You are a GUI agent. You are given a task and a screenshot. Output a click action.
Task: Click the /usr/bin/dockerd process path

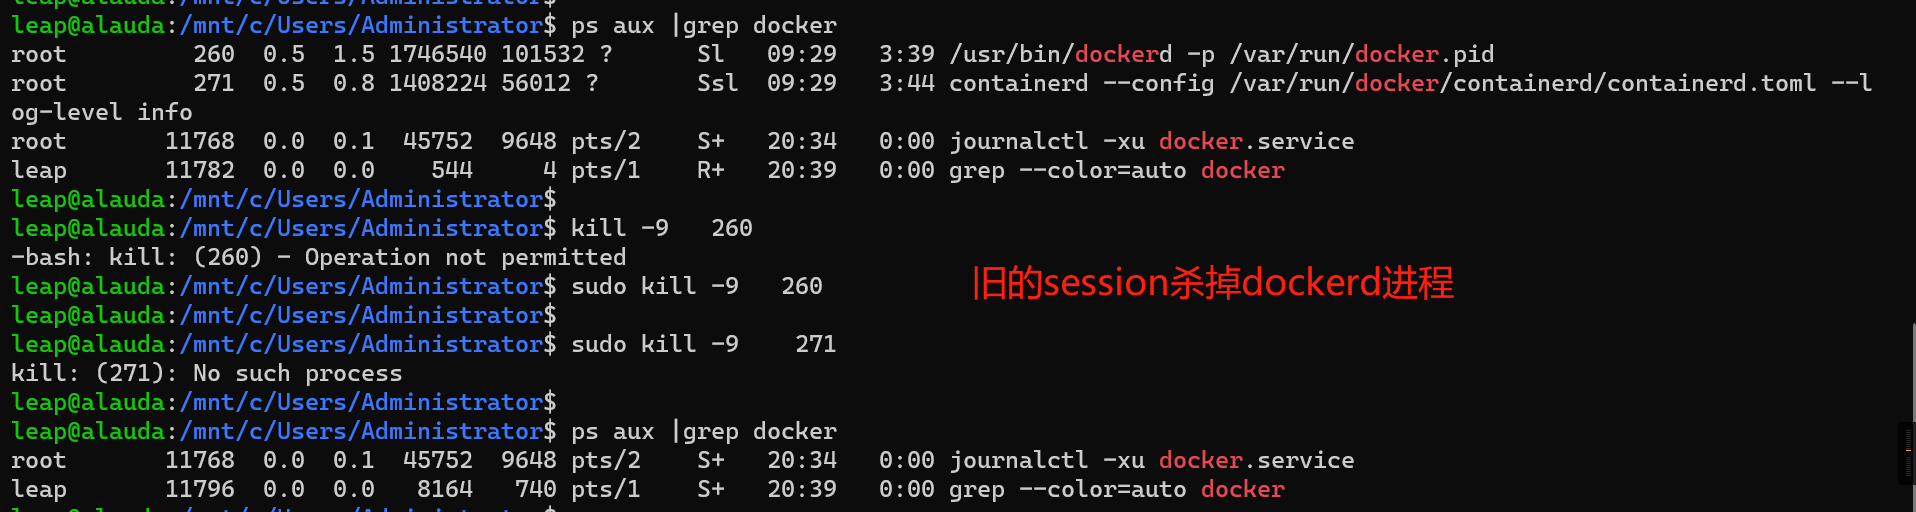coord(1061,54)
